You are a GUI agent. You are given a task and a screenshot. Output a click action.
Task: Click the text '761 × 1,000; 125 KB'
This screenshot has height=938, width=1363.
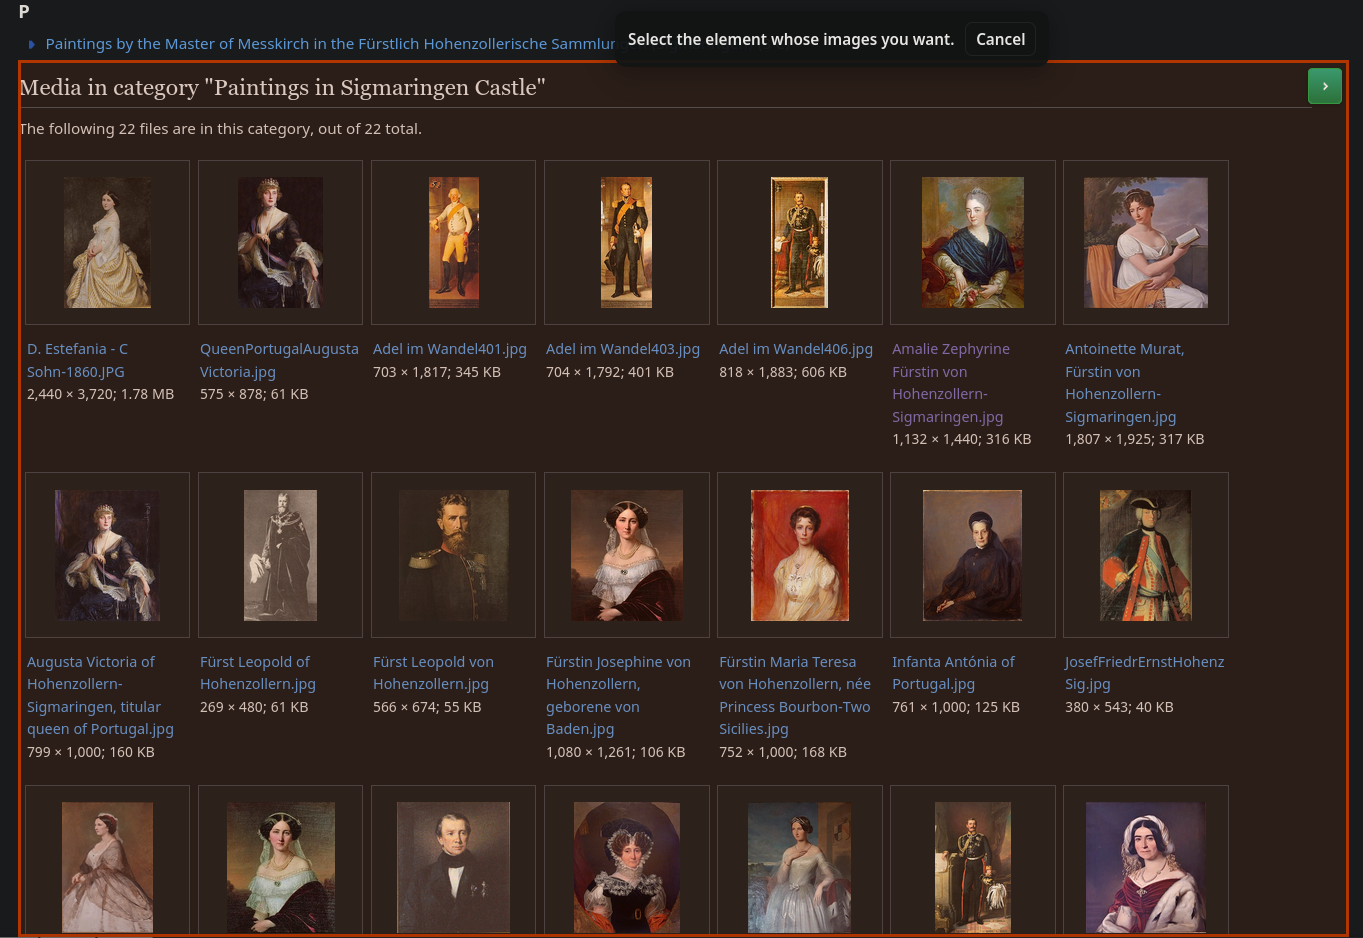click(956, 707)
